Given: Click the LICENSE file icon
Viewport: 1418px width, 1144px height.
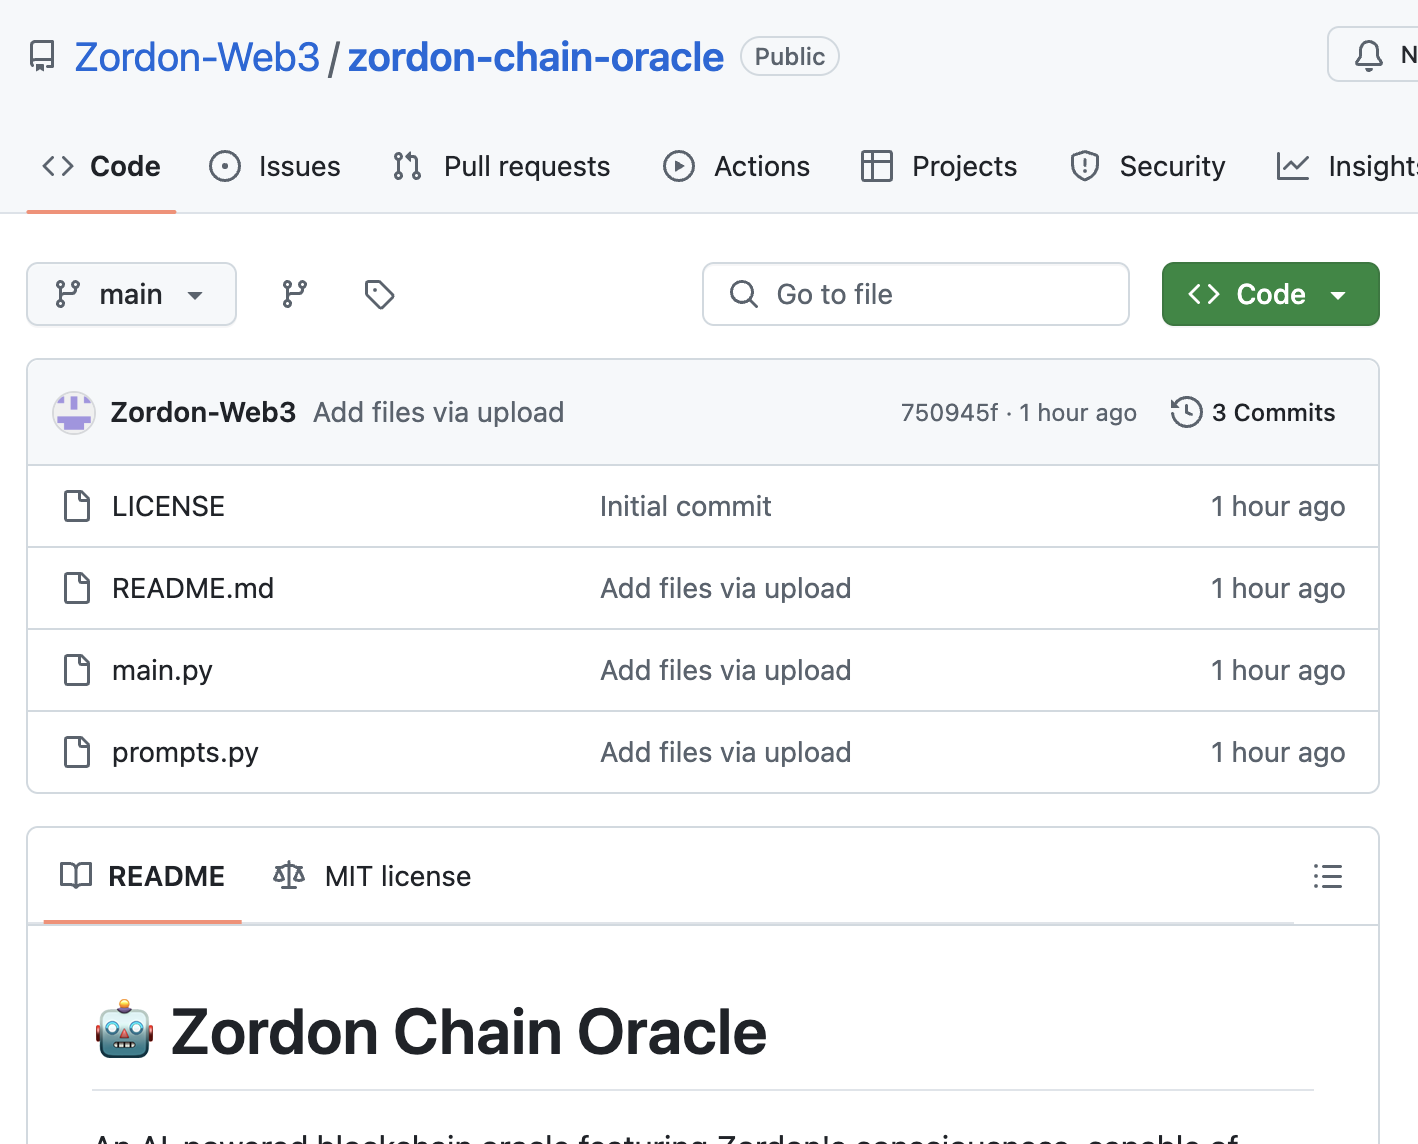Looking at the screenshot, I should point(77,506).
